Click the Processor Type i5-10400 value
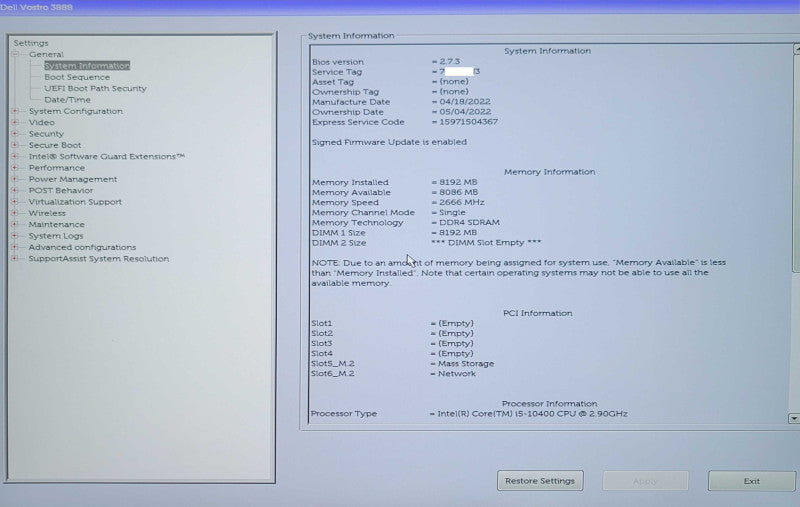This screenshot has width=800, height=507. (x=533, y=414)
